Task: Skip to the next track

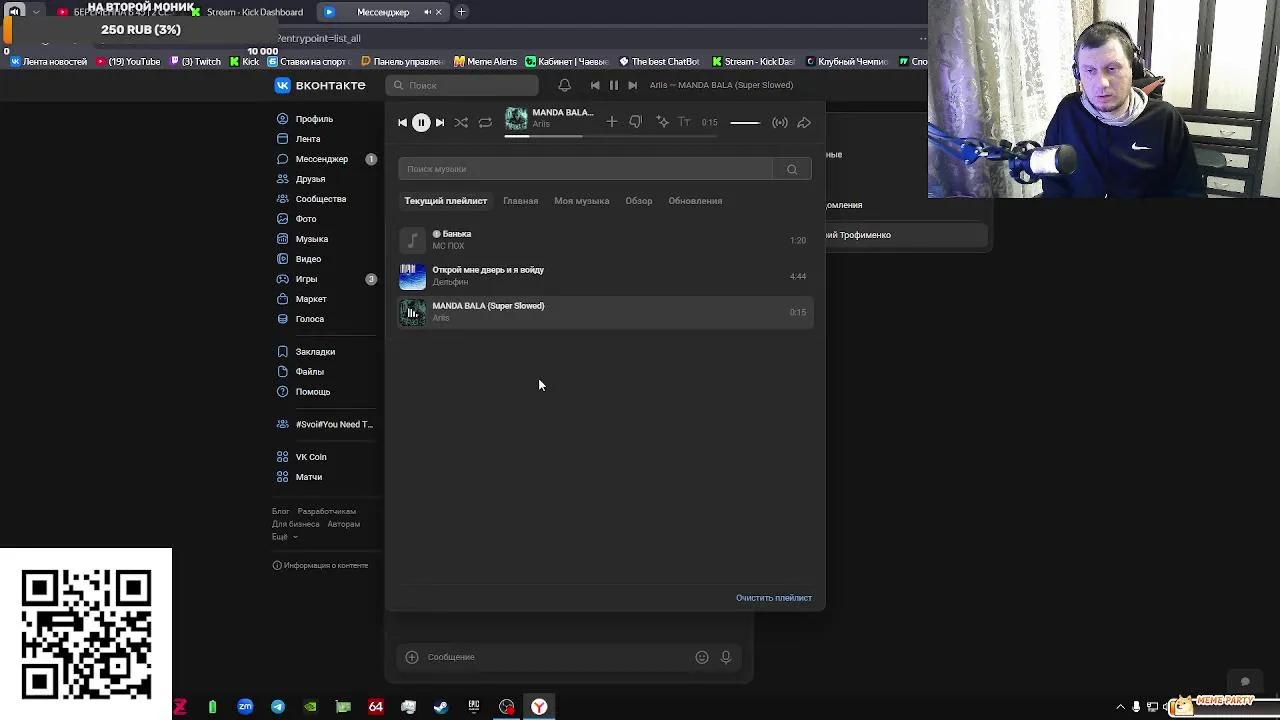Action: [440, 122]
